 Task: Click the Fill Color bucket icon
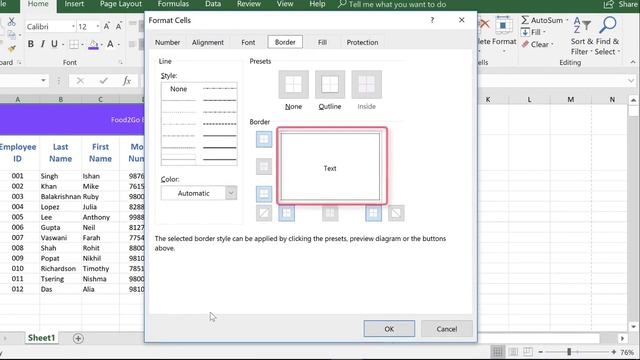coord(93,44)
